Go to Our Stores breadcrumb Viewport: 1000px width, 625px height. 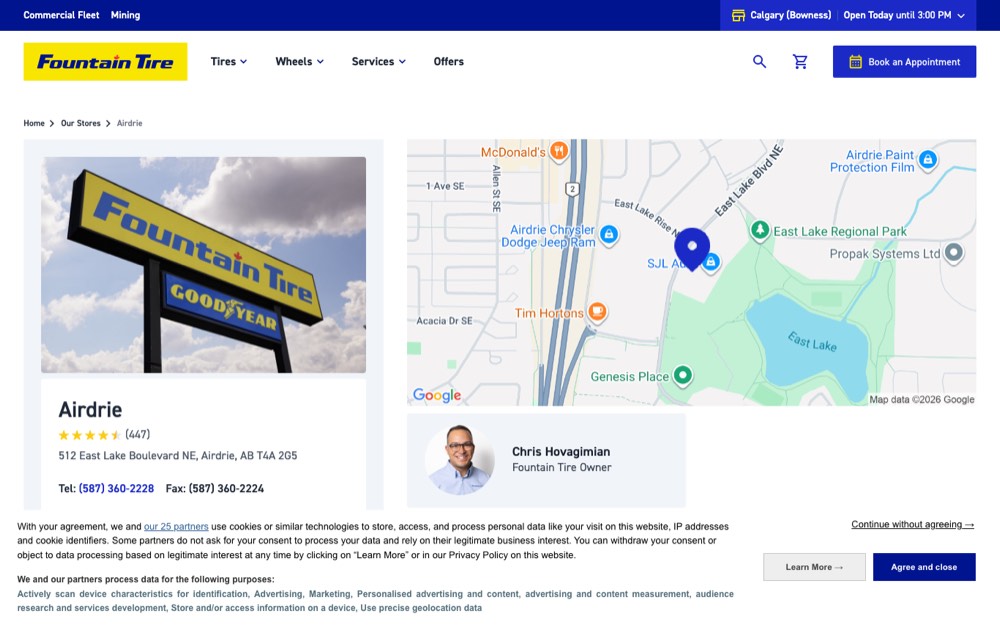80,123
